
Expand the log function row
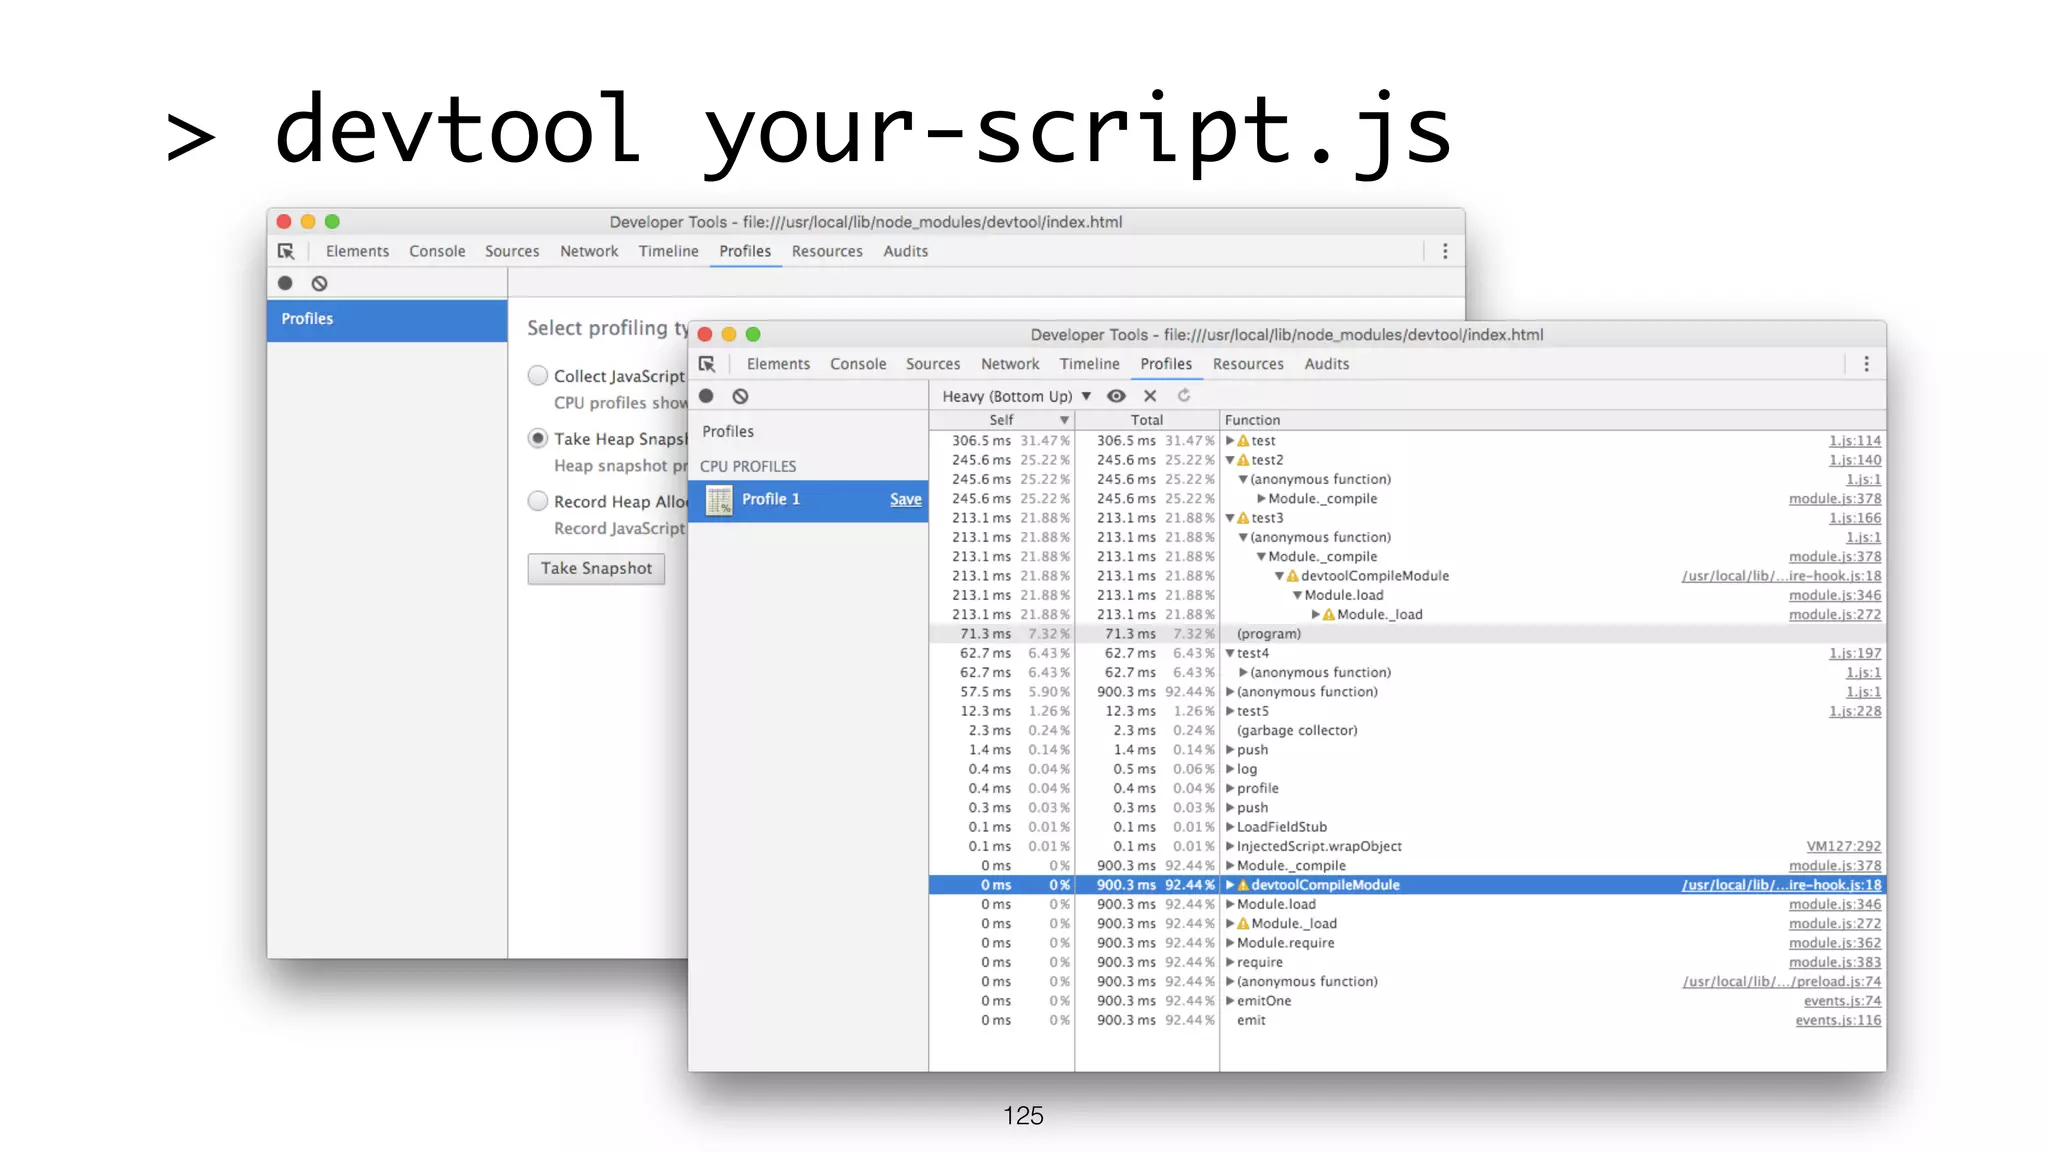click(x=1231, y=769)
